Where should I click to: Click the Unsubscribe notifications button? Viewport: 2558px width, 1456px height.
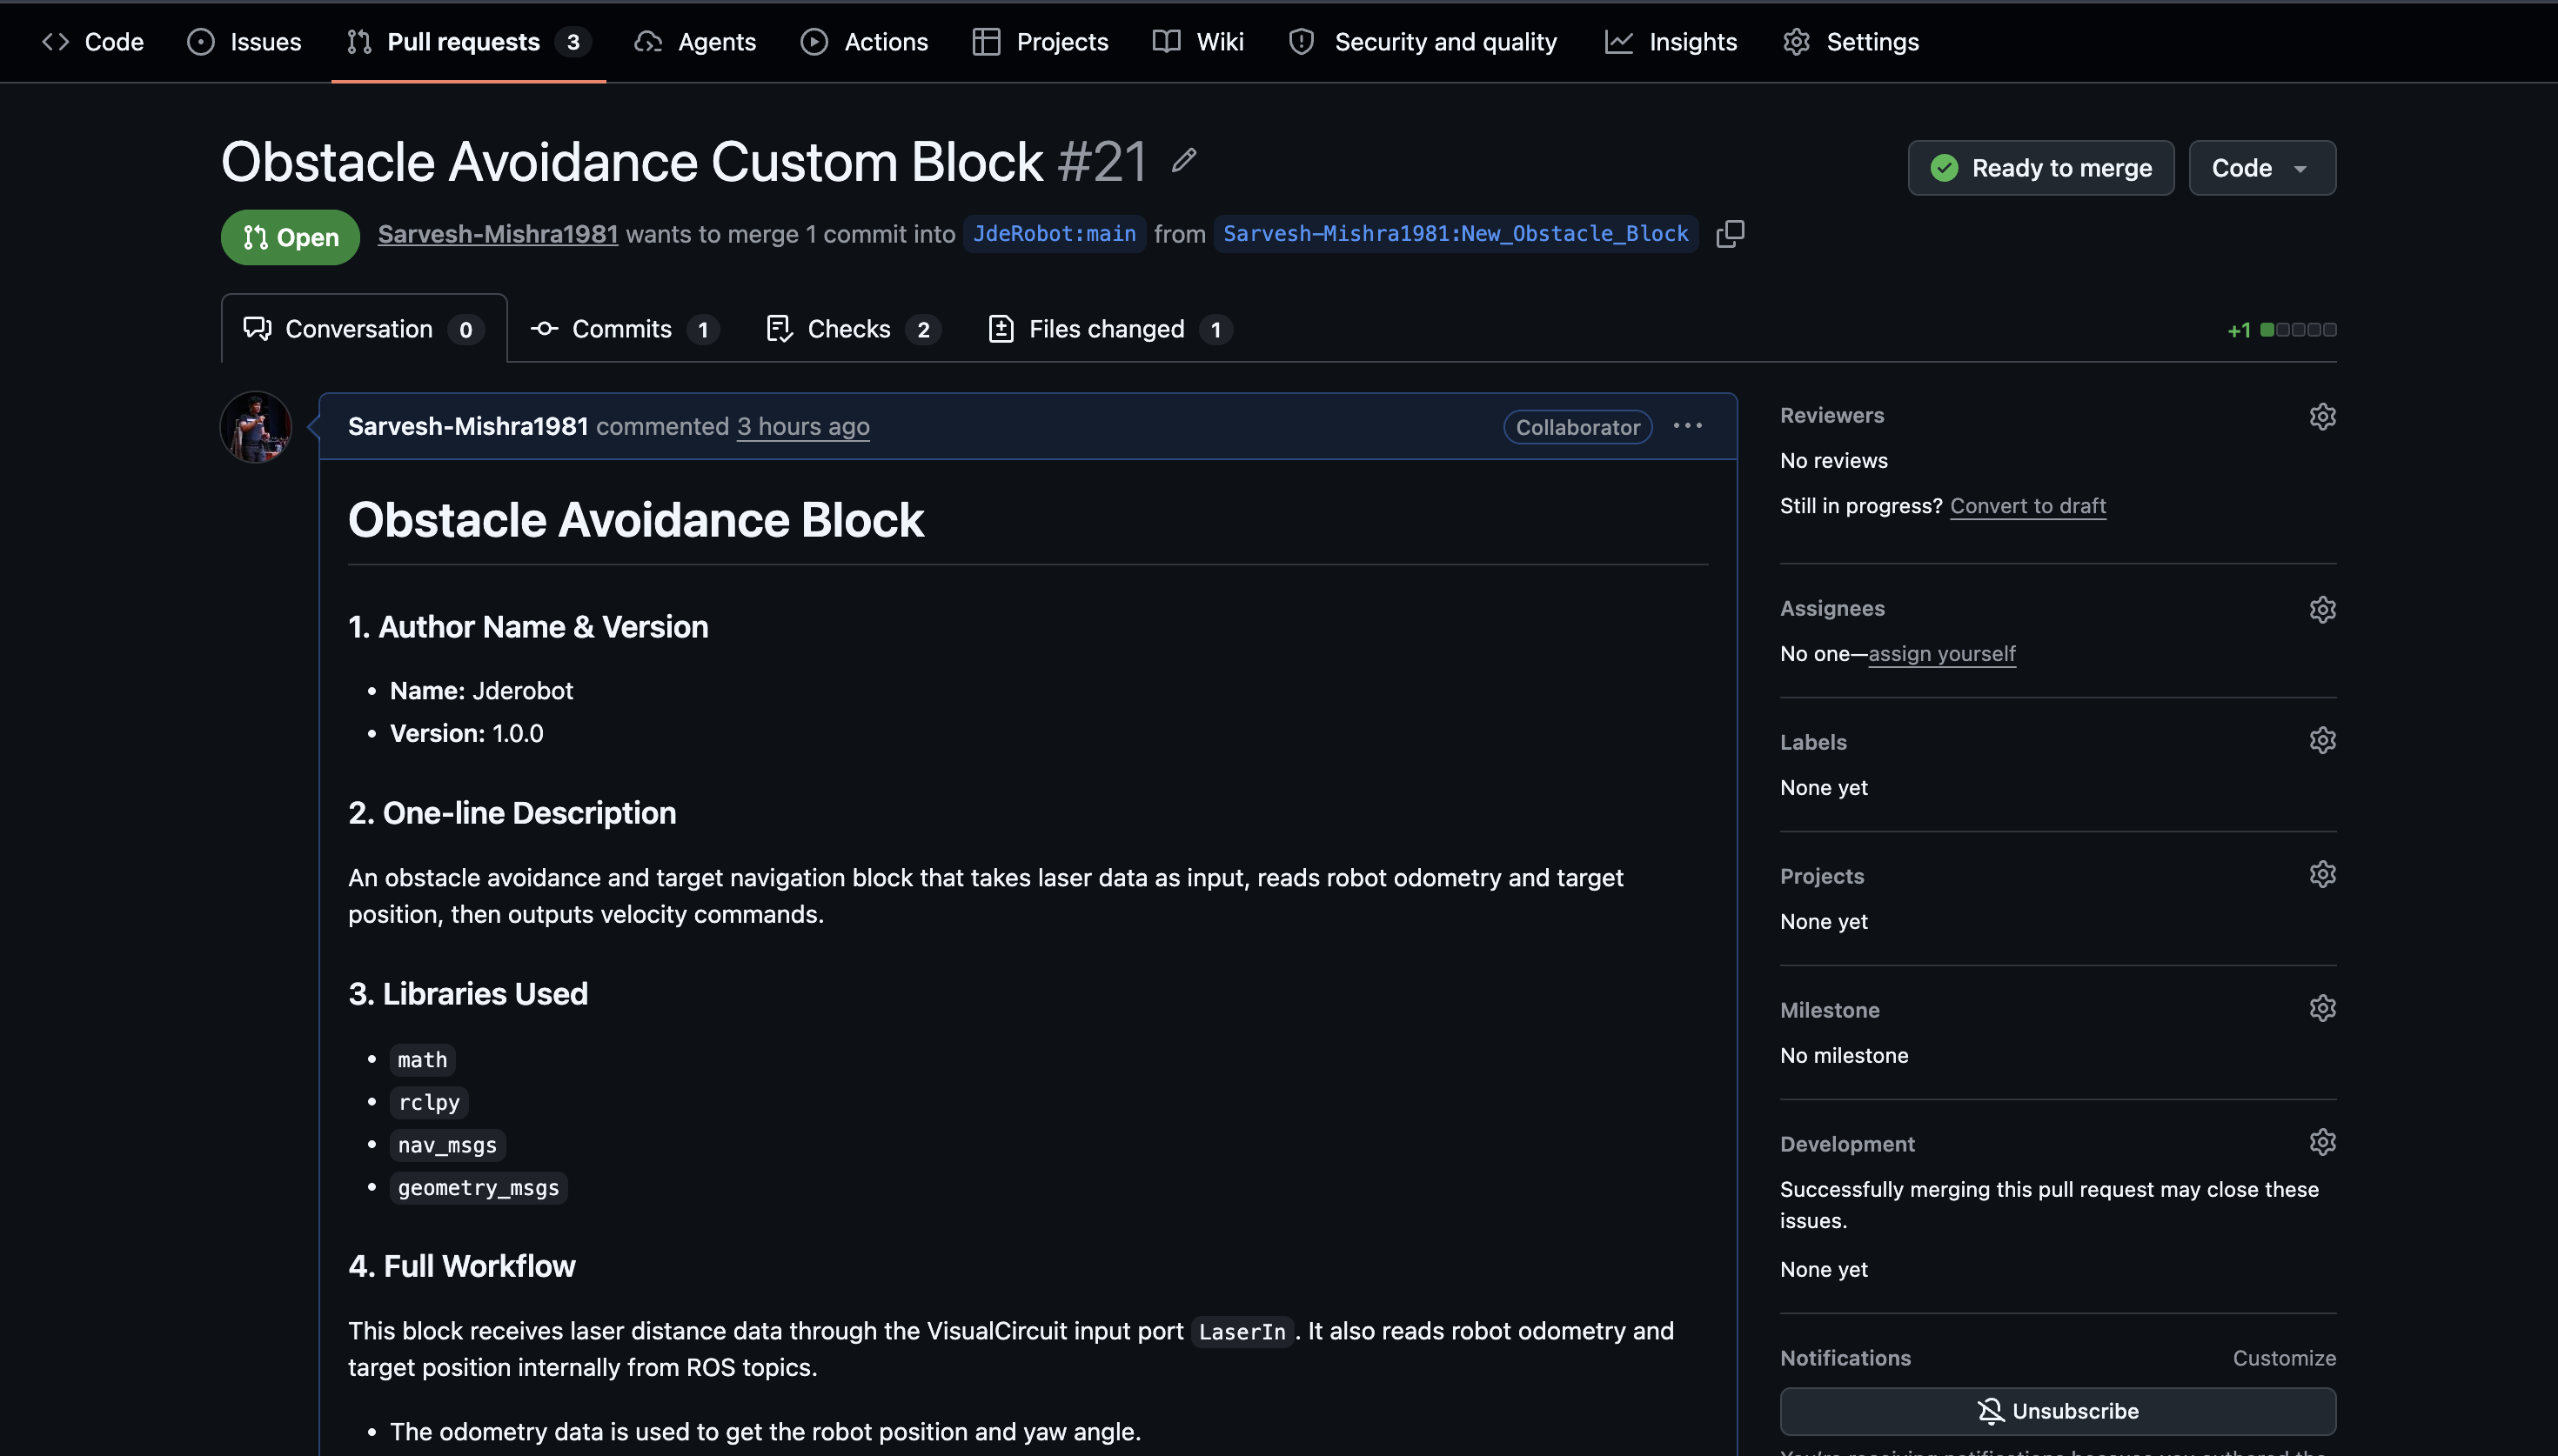click(2058, 1411)
